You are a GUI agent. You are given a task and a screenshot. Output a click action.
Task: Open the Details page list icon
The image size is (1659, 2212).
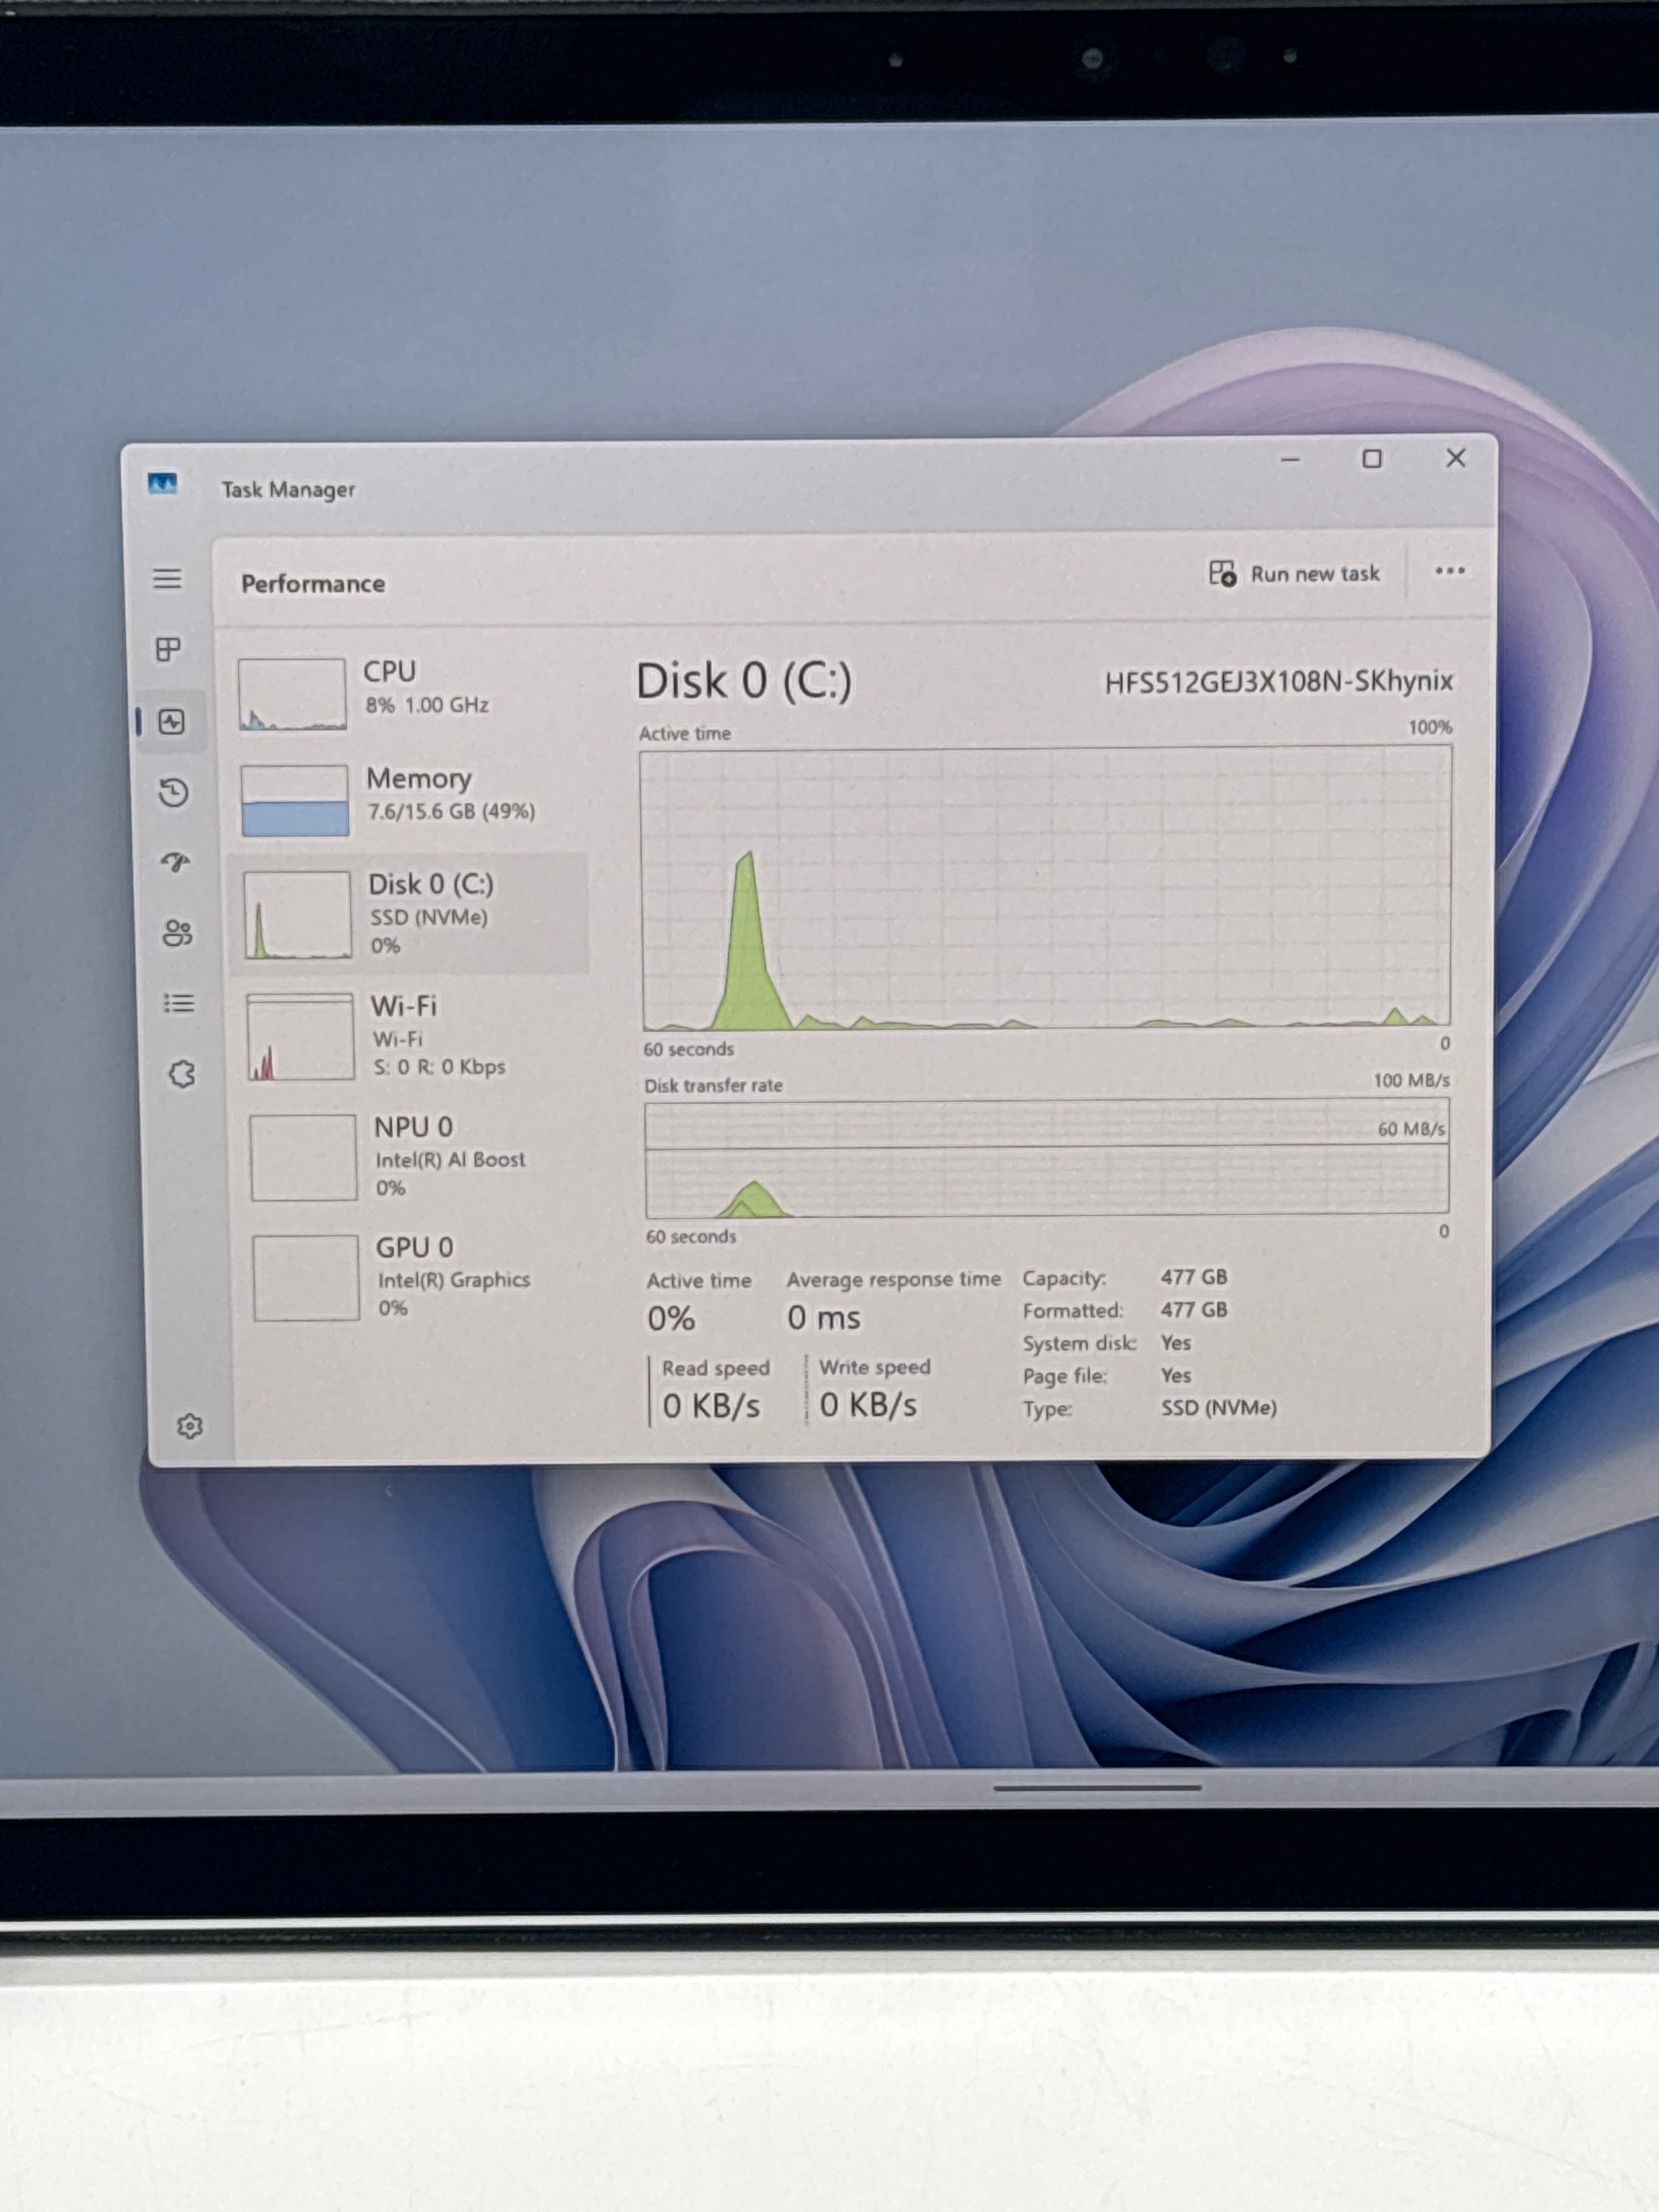[x=180, y=1003]
